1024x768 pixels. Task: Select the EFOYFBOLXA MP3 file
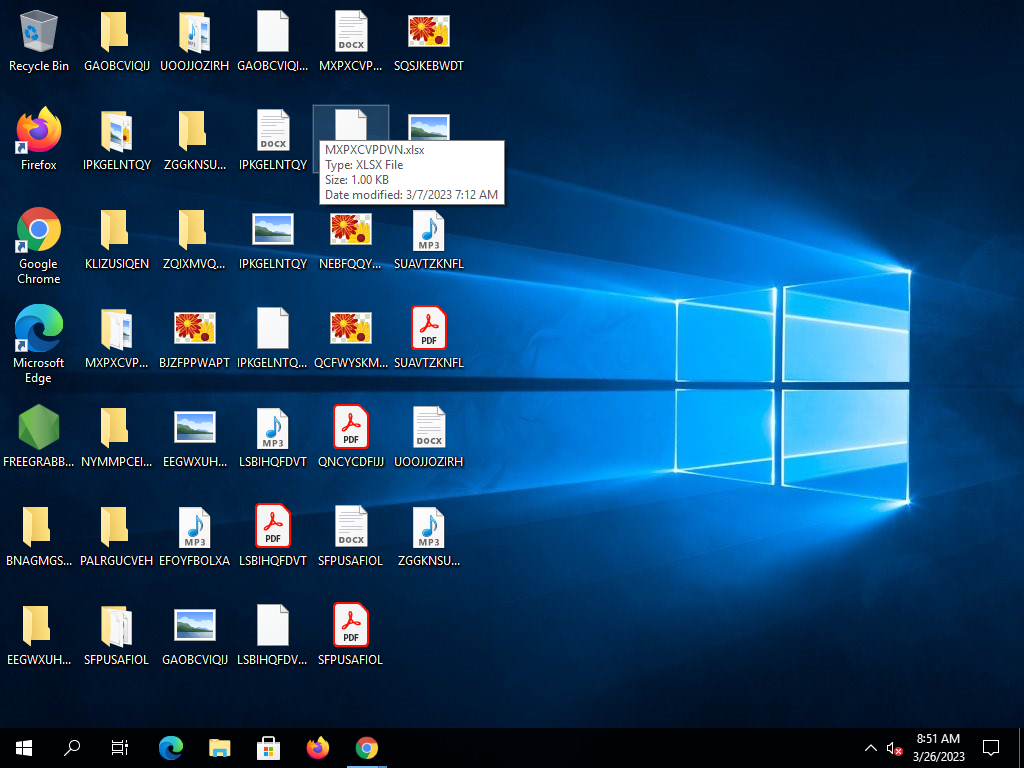tap(195, 527)
